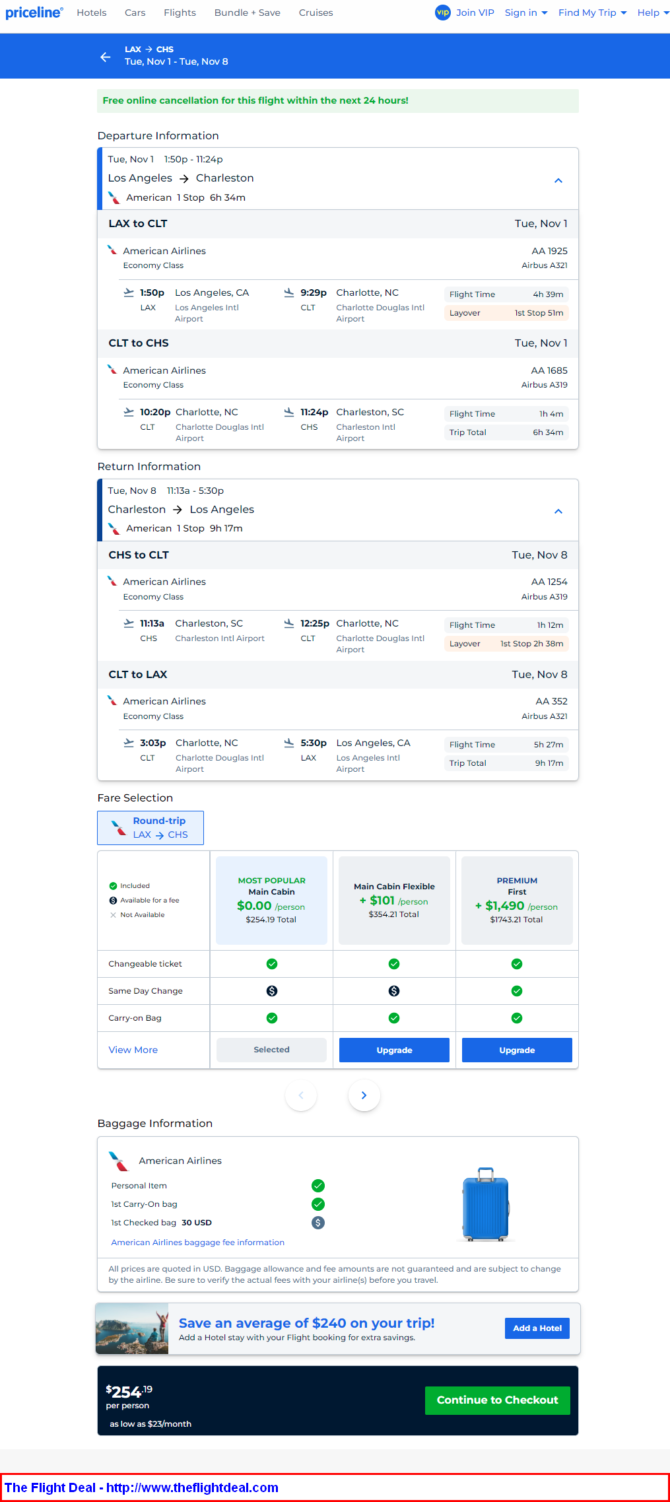Click the Flight Deal footer link
The width and height of the screenshot is (670, 1502).
tap(141, 1488)
